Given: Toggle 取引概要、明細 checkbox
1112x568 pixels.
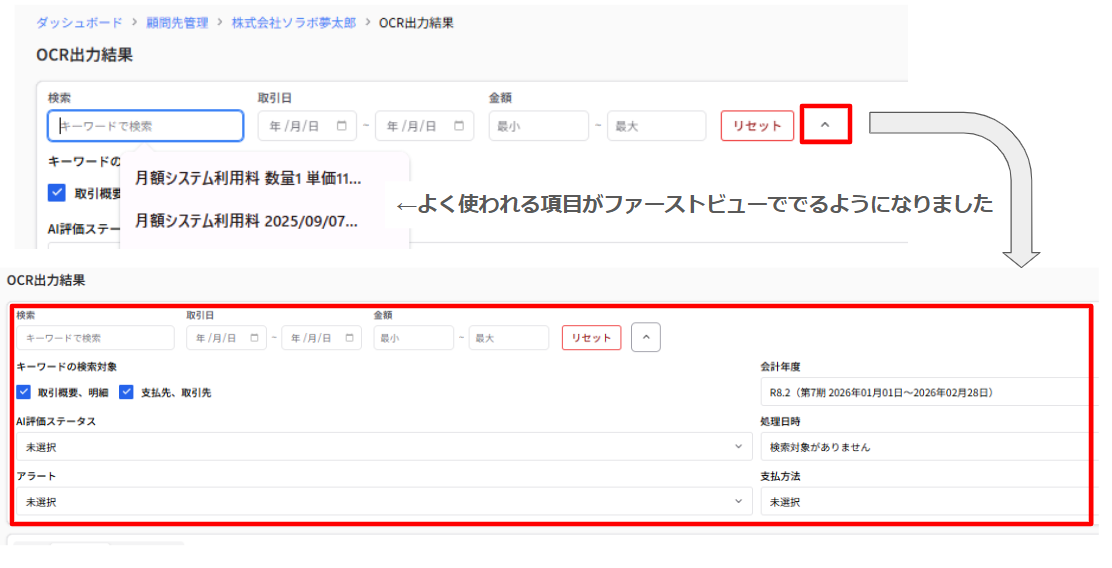Looking at the screenshot, I should coord(23,391).
